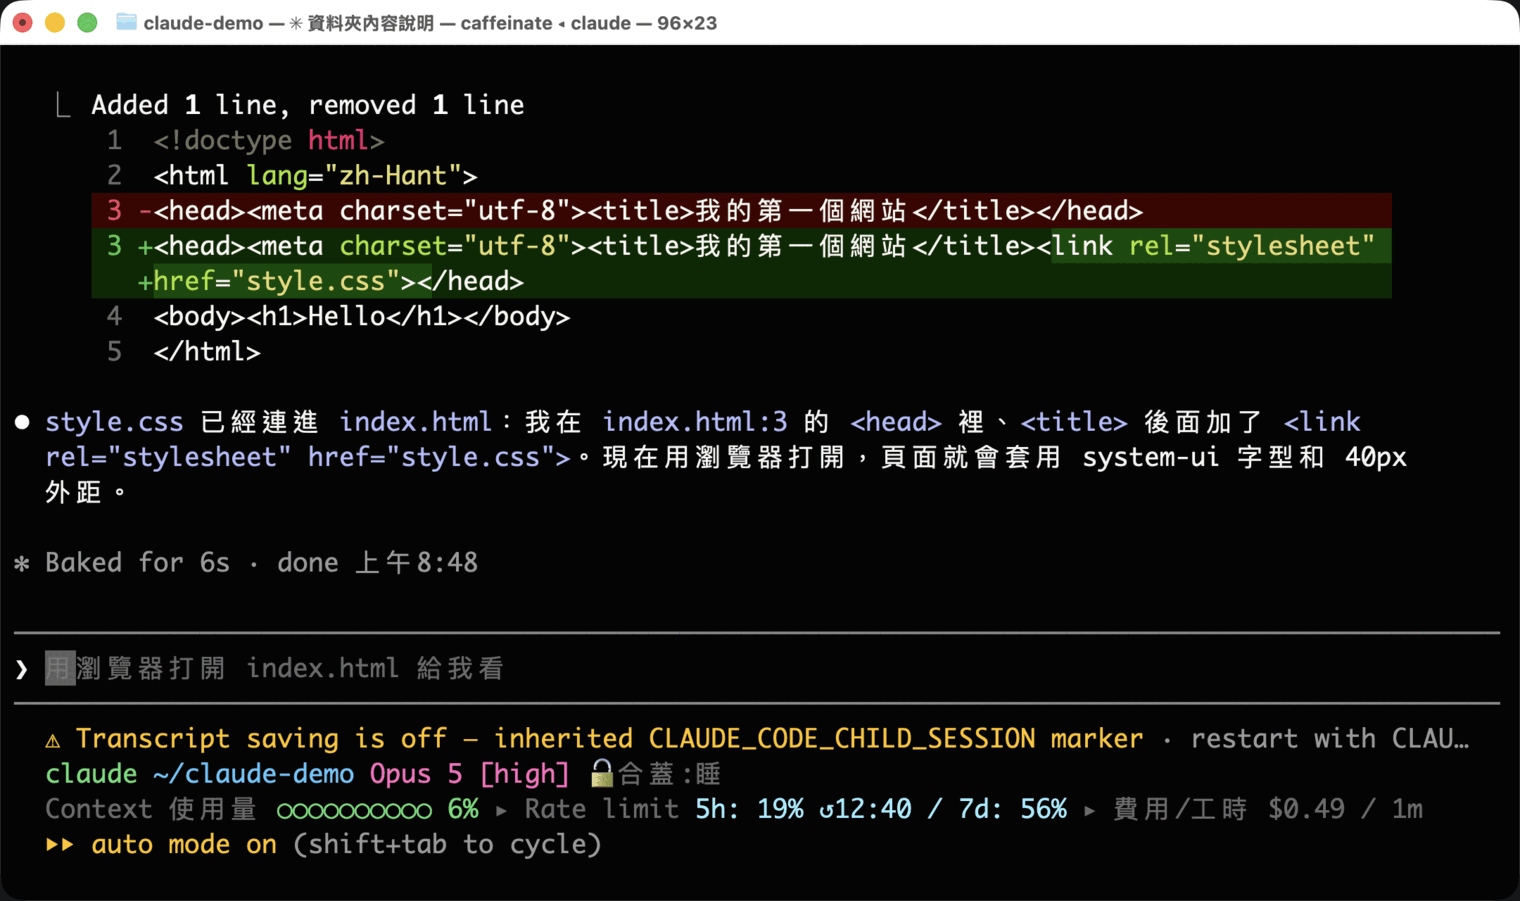The height and width of the screenshot is (901, 1520).
Task: Click the 'claude' name in the status line
Action: pos(91,773)
